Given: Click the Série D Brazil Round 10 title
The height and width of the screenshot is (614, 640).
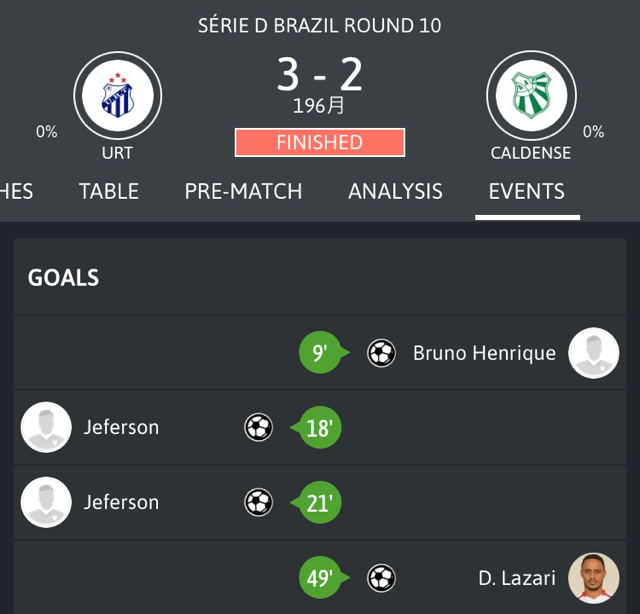Looking at the screenshot, I should coord(320,26).
